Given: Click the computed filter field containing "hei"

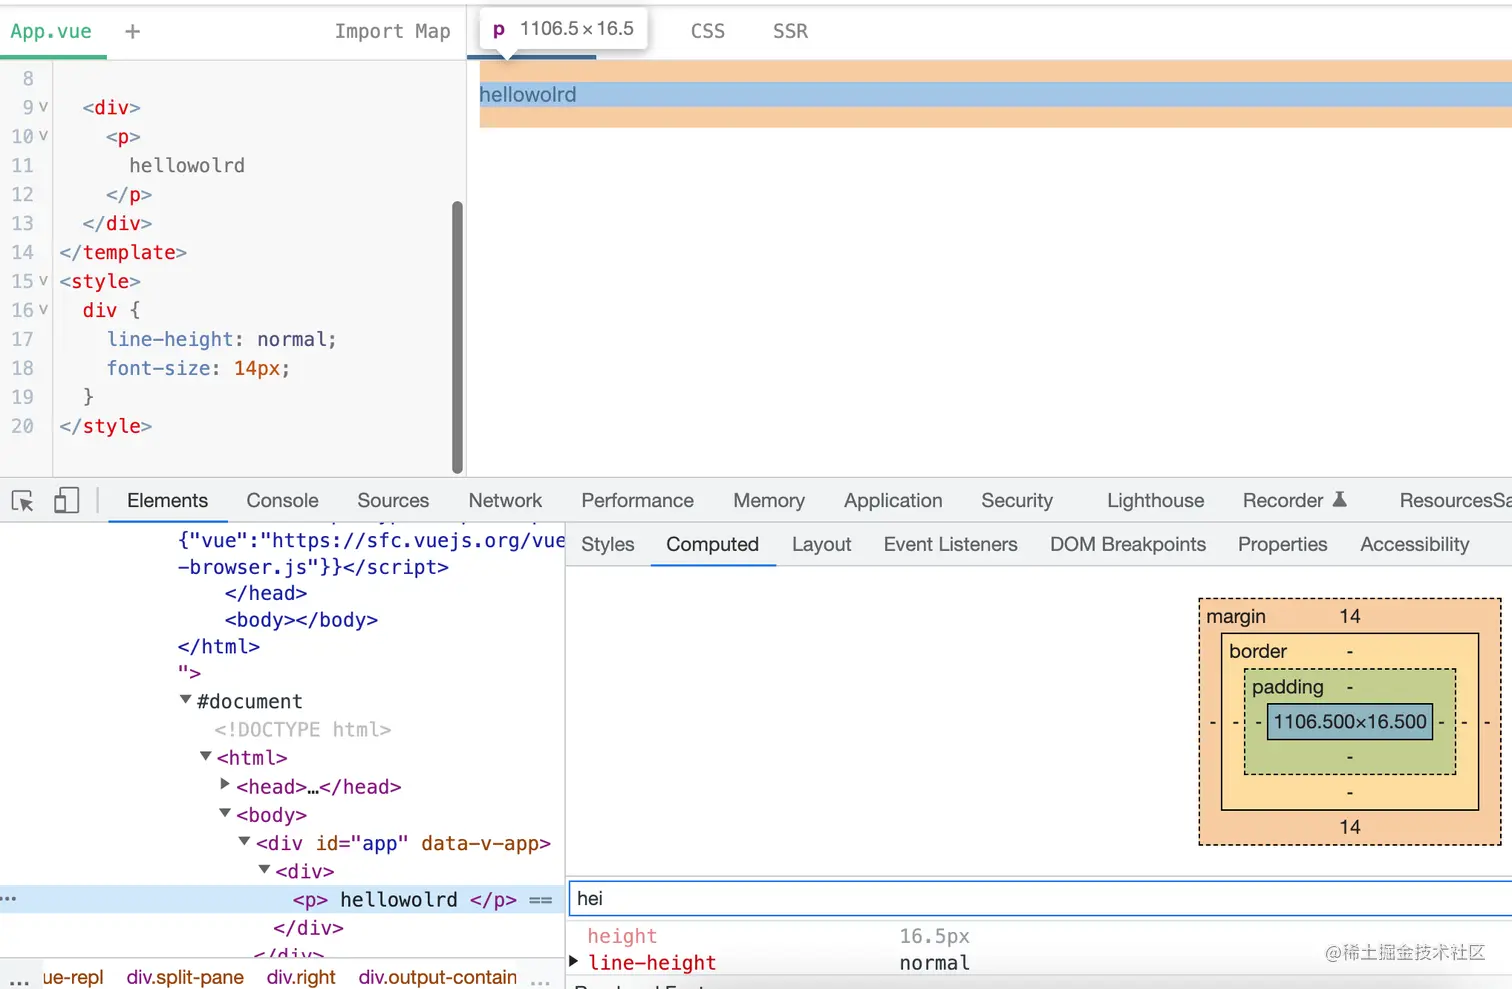Looking at the screenshot, I should click(1040, 898).
